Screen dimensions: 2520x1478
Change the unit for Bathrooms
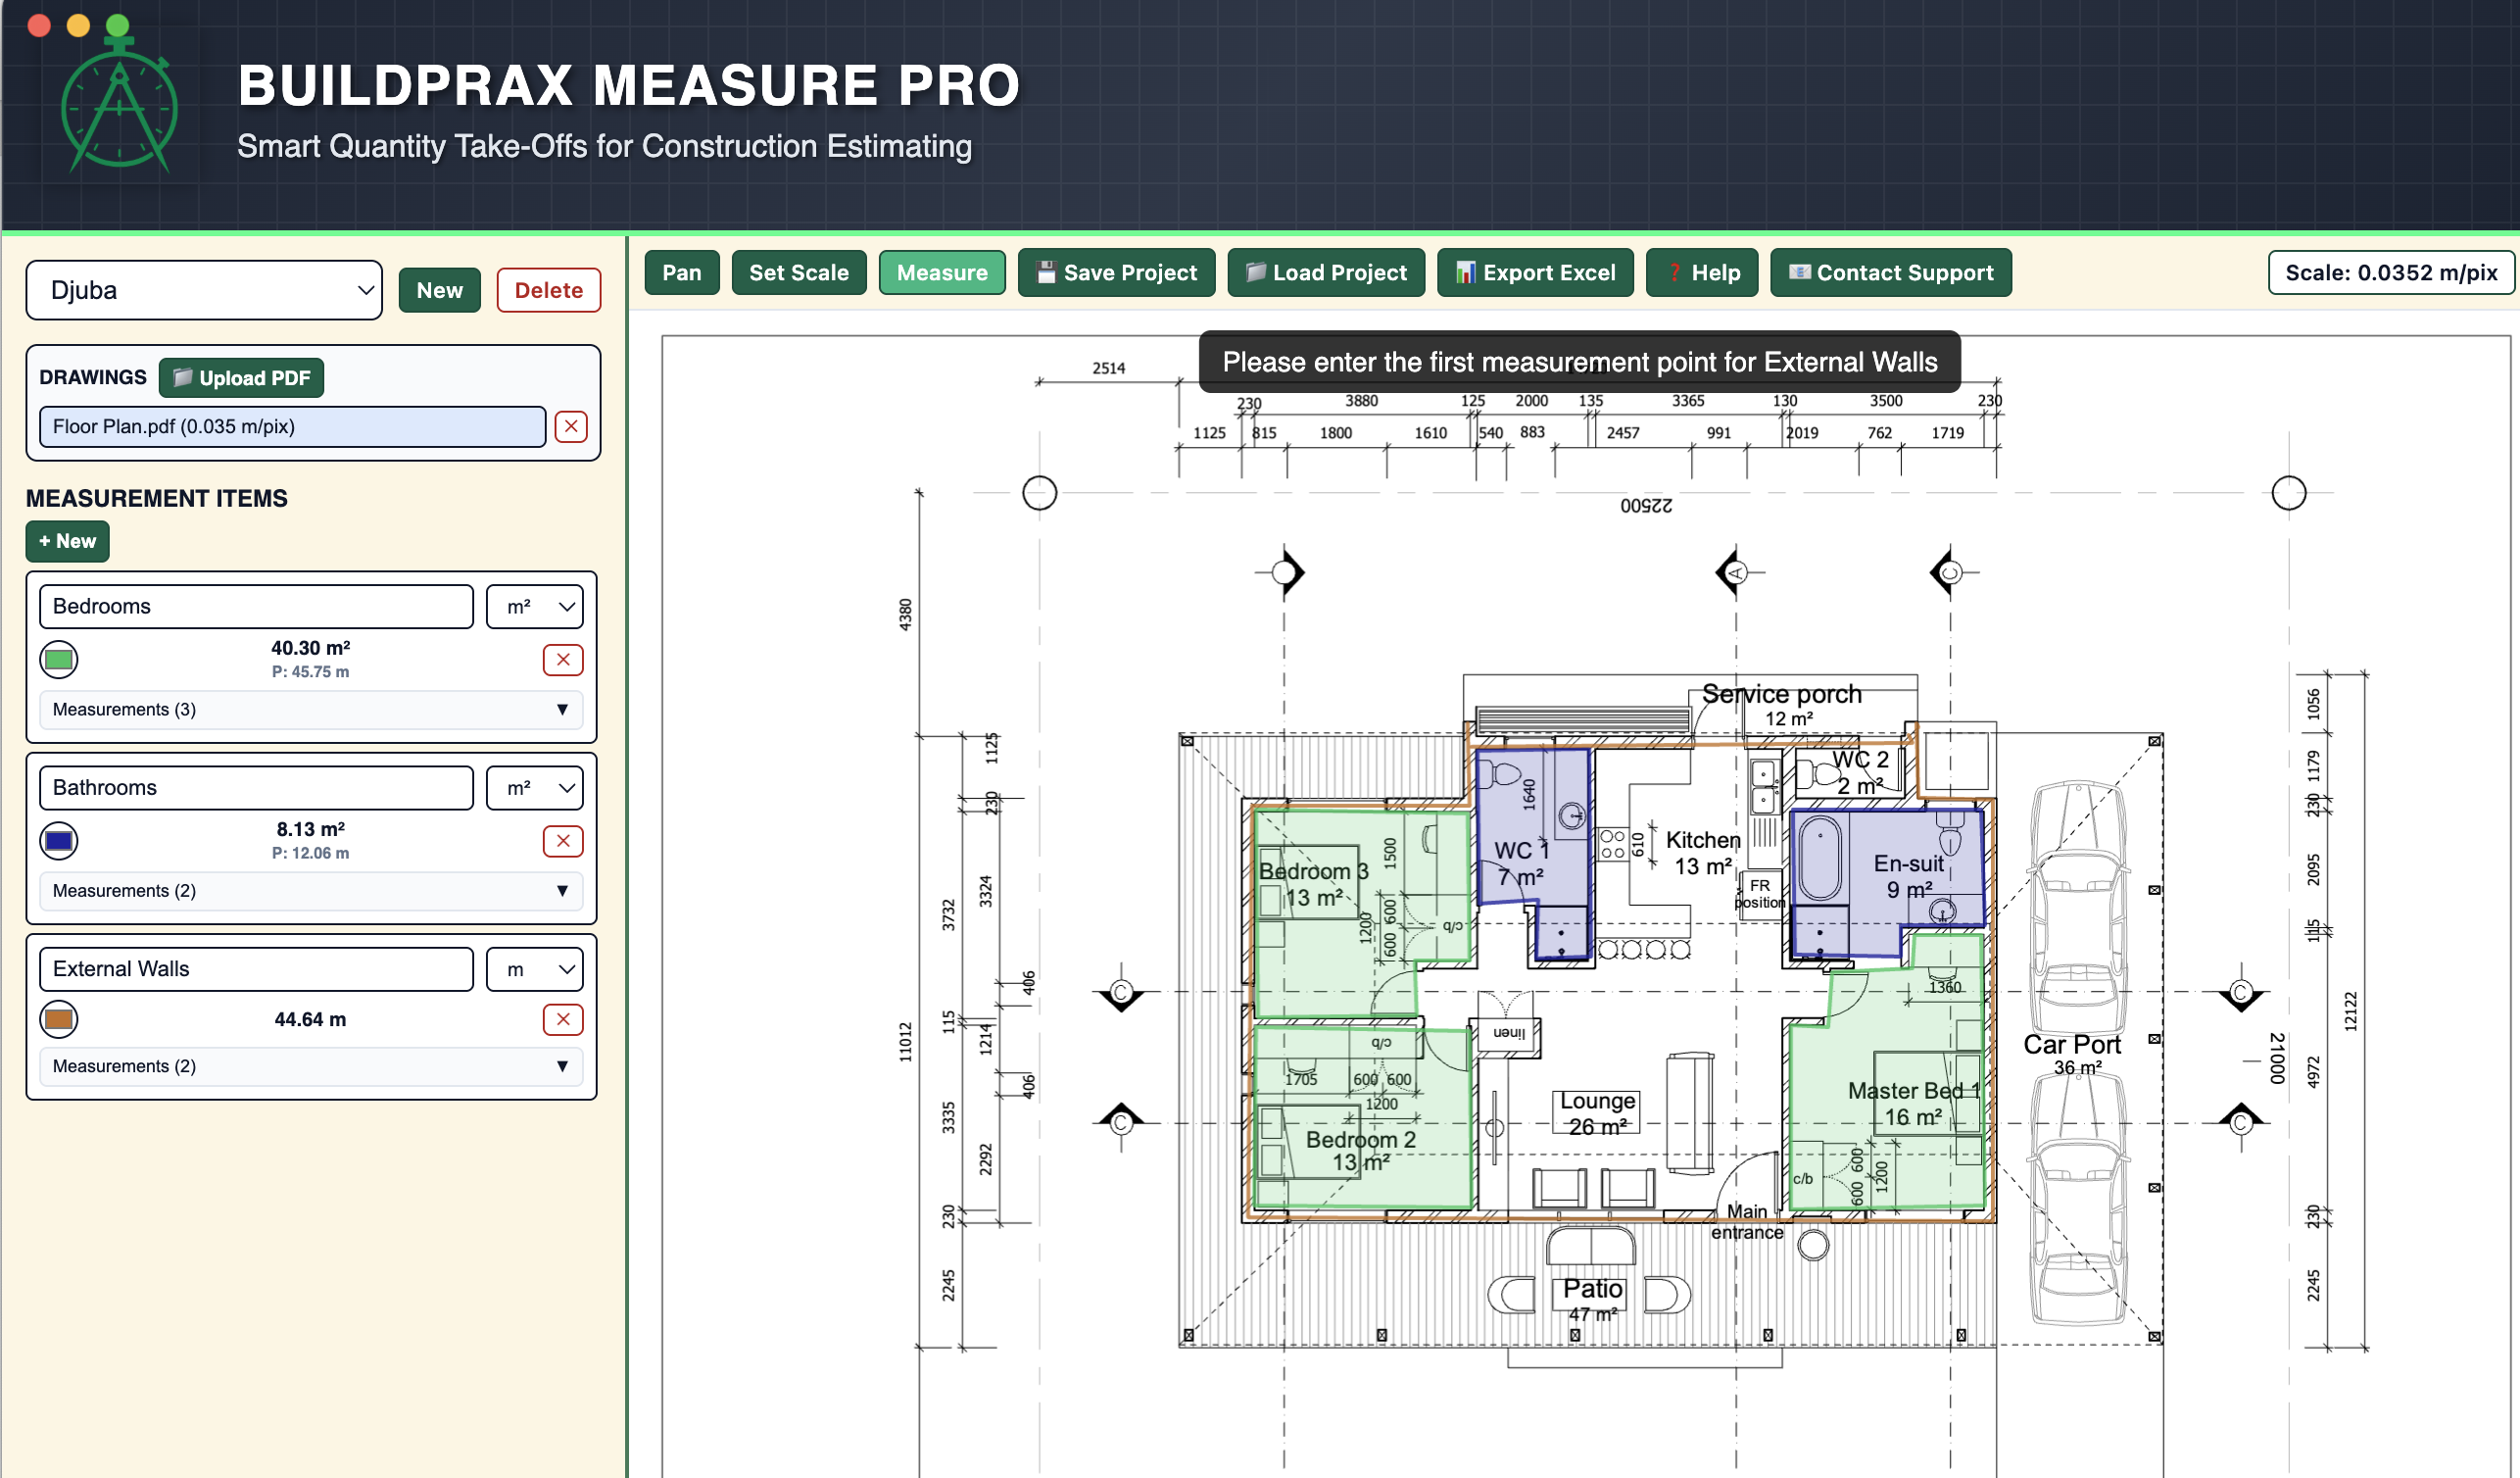534,787
